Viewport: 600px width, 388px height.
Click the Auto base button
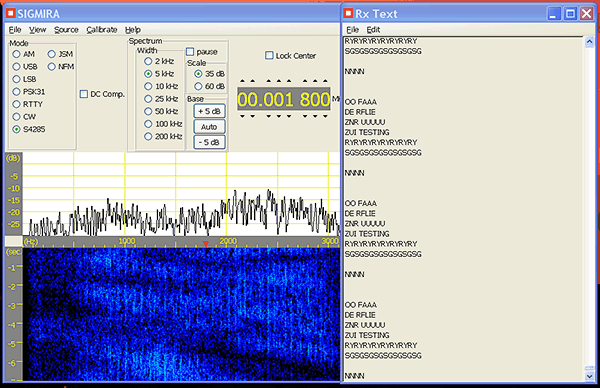[x=209, y=127]
